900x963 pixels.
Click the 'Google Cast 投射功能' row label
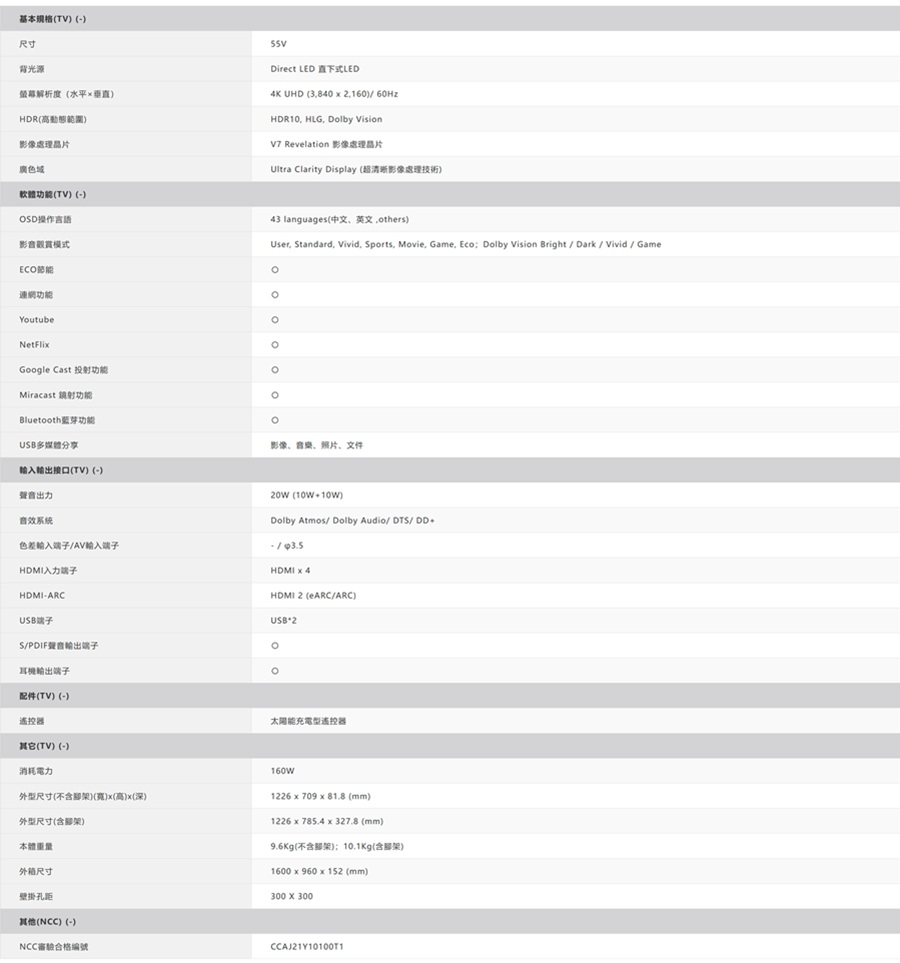(63, 370)
